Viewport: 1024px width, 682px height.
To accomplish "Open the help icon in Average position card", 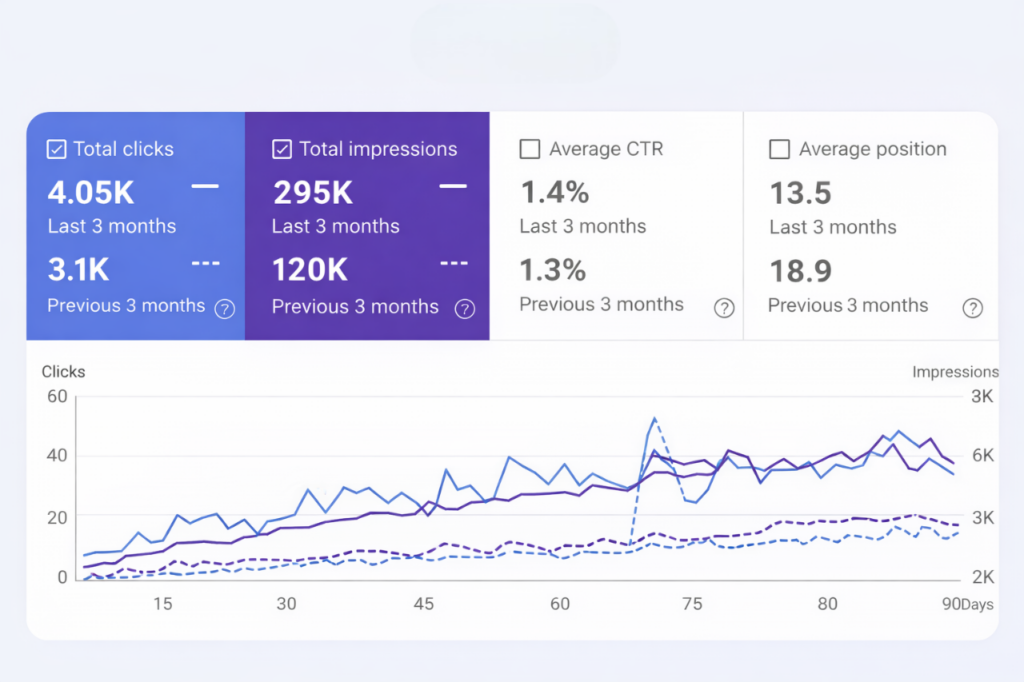I will pos(972,308).
